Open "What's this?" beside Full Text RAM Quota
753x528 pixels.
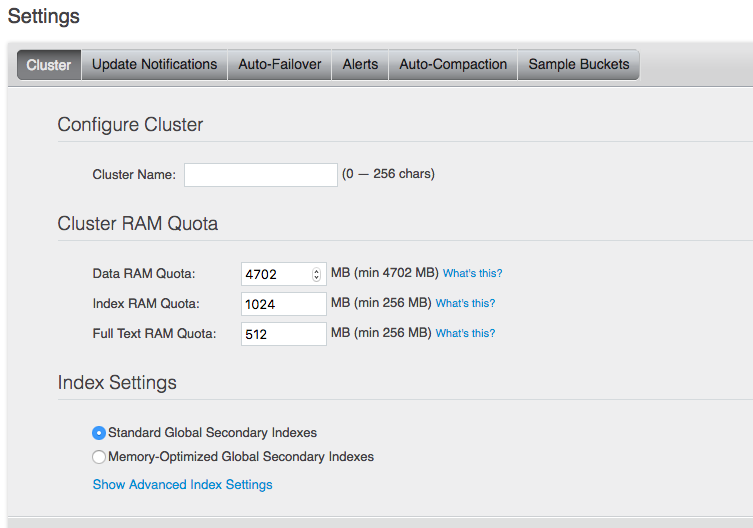[x=465, y=334]
